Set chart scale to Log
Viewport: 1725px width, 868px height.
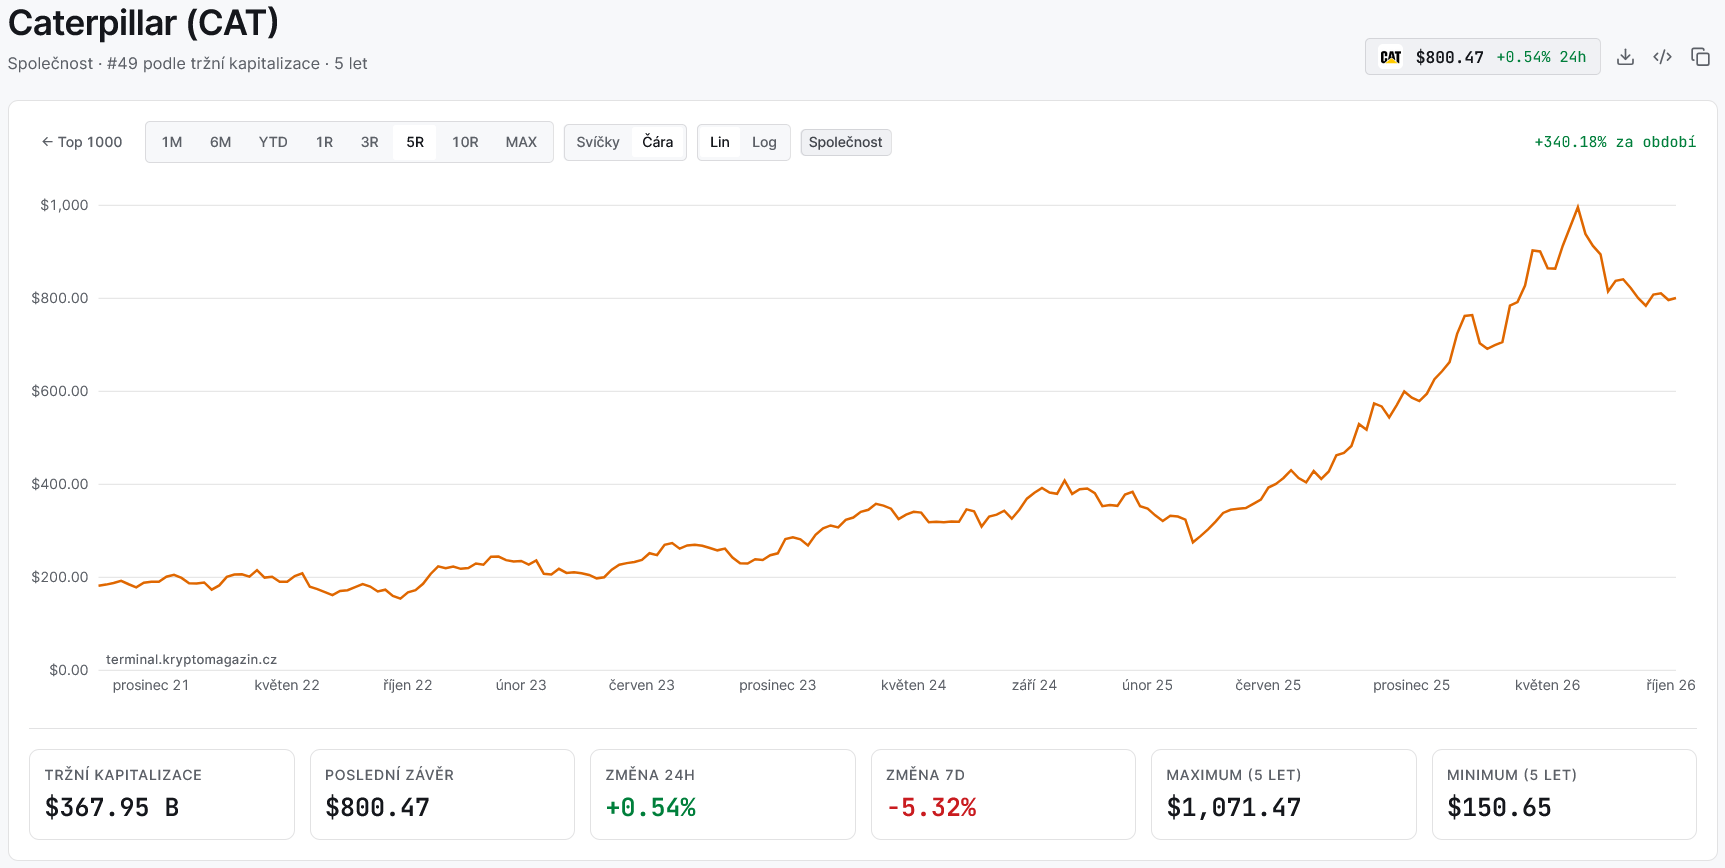764,142
